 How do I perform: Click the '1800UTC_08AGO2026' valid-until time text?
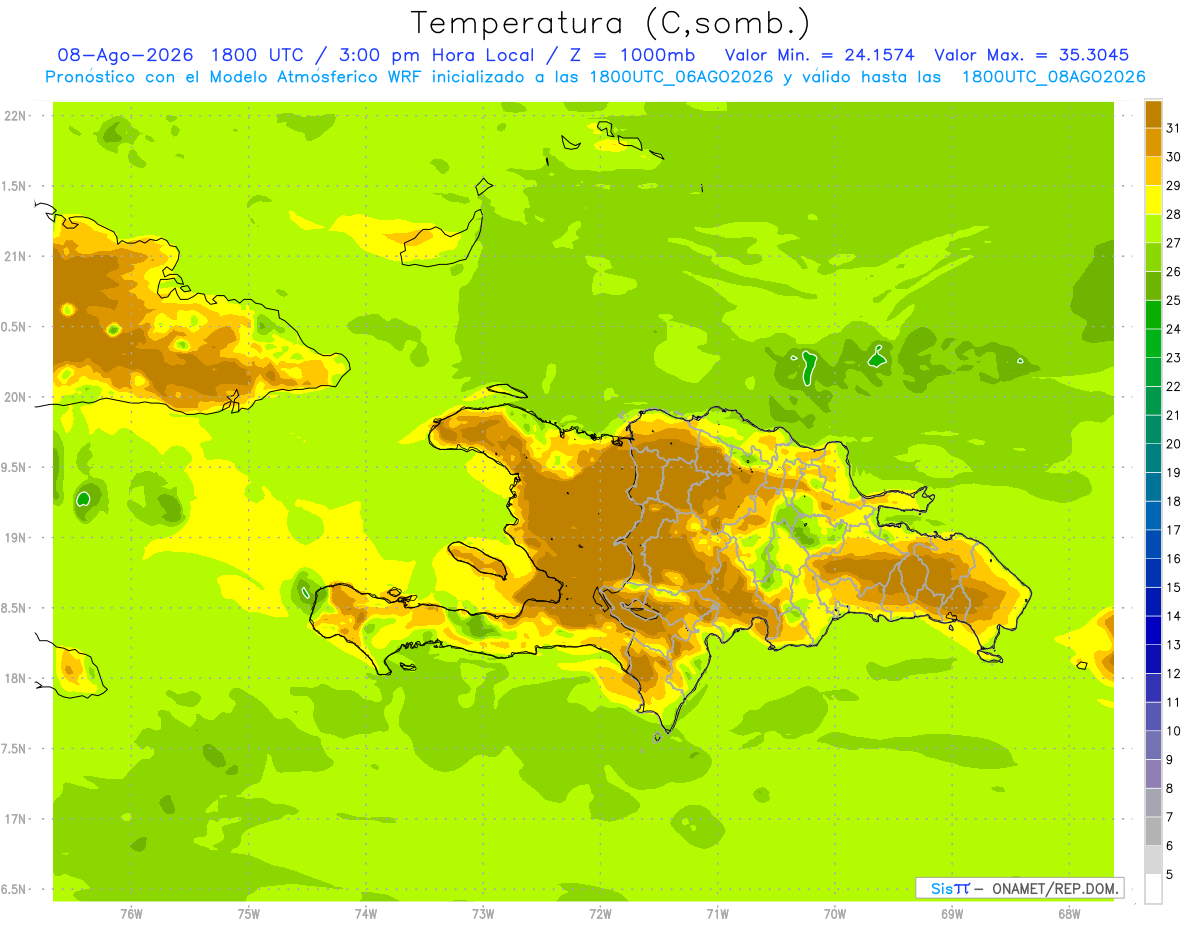click(x=1053, y=77)
